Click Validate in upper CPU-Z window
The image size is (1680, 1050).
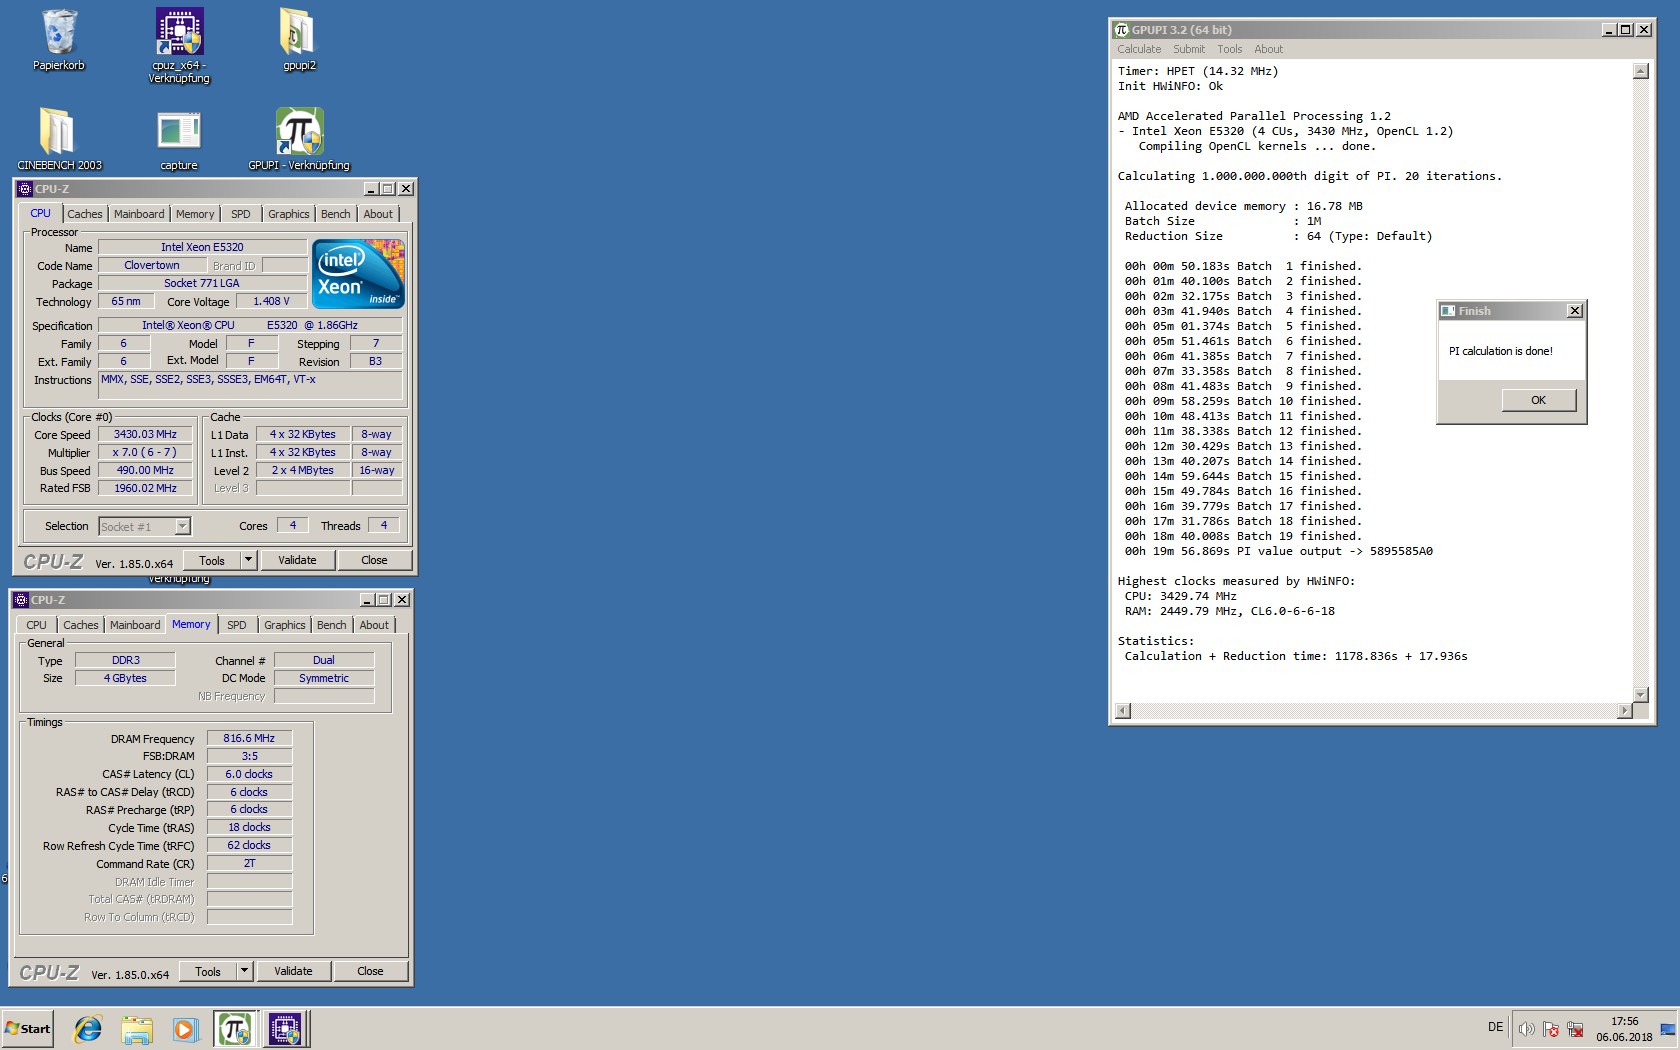297,561
